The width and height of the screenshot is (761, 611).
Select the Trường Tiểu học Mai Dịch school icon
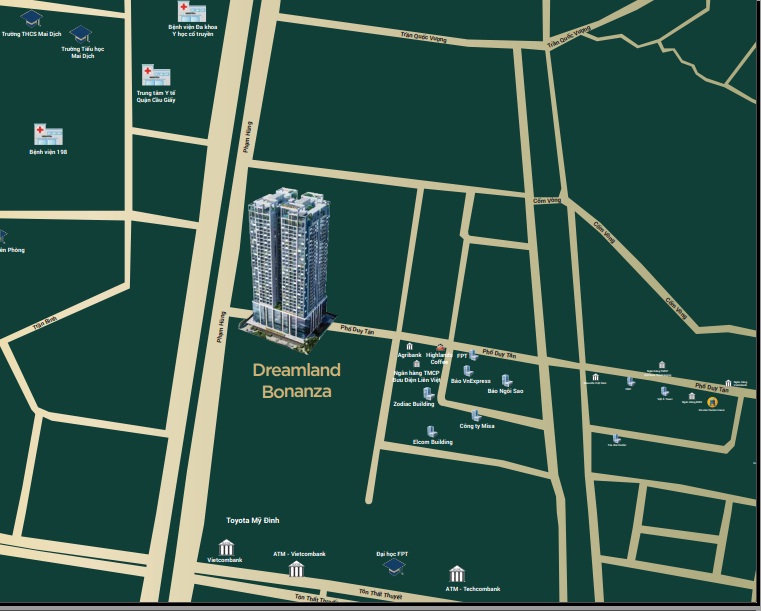tap(81, 34)
